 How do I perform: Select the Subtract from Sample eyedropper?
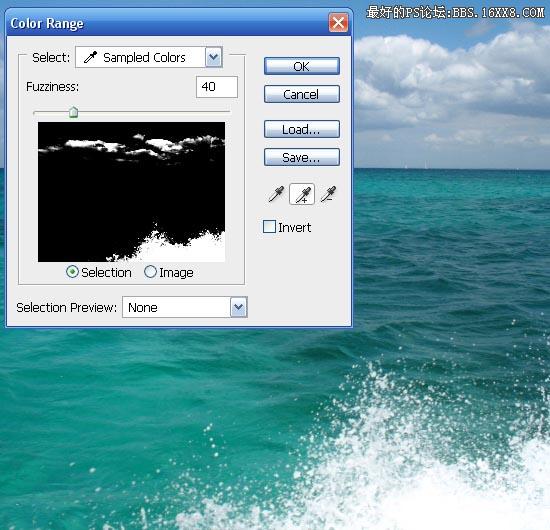point(328,194)
